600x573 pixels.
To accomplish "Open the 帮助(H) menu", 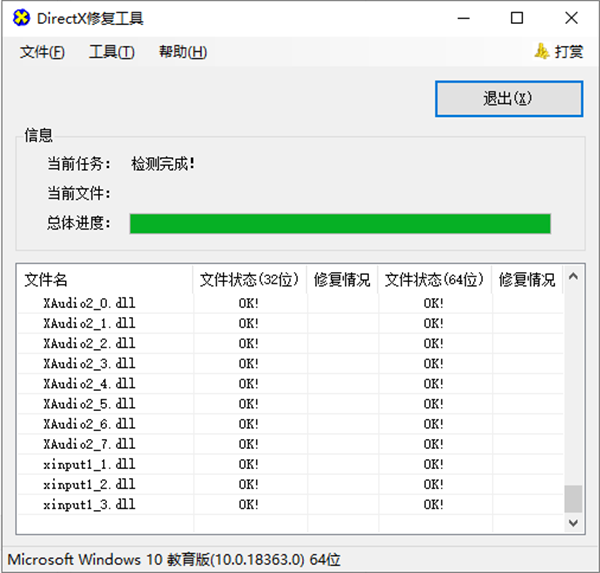I will click(182, 52).
